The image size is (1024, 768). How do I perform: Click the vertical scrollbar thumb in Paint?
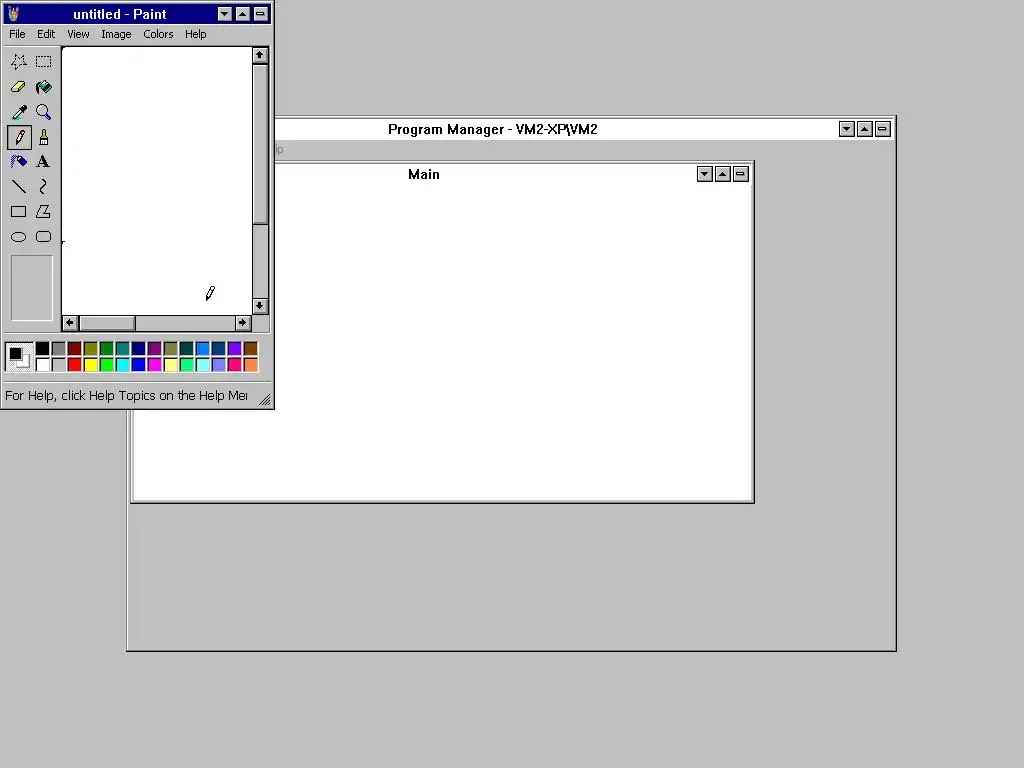[260, 144]
